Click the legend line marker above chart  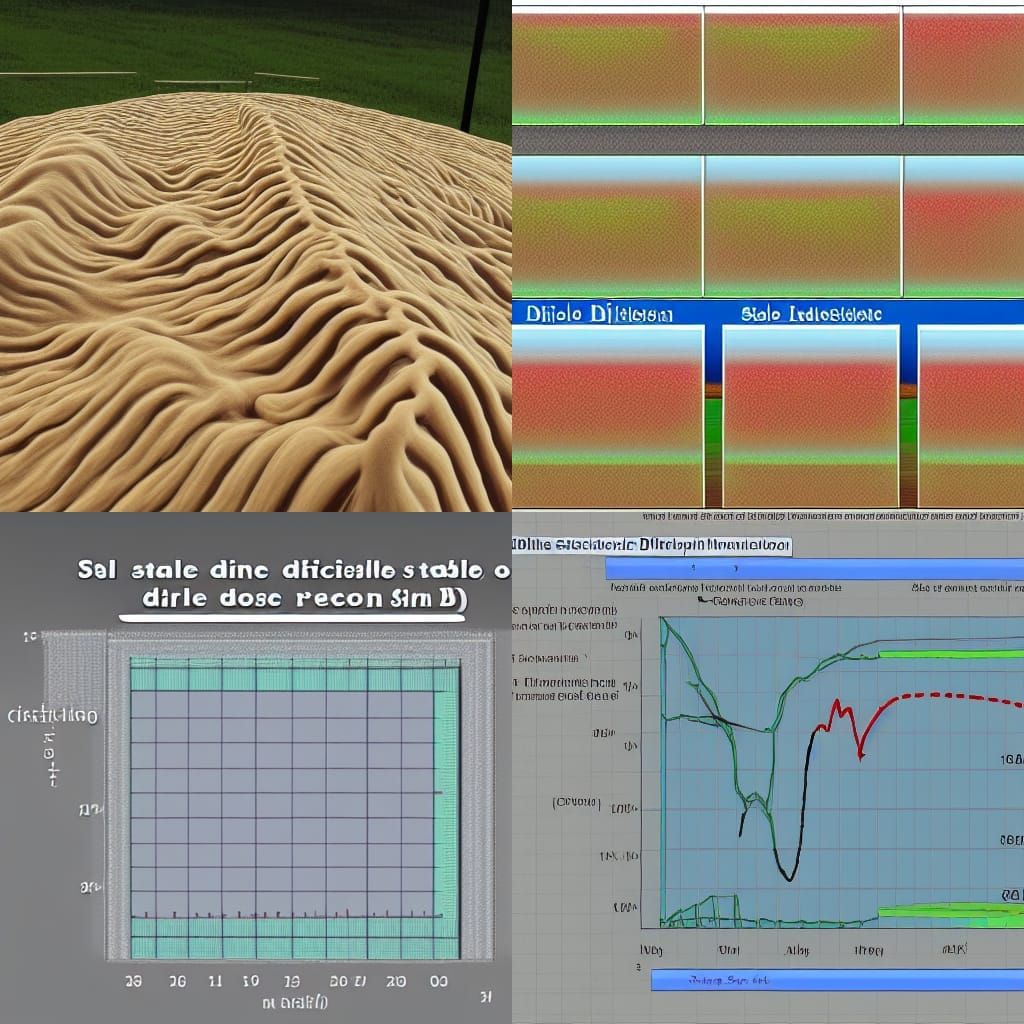[707, 602]
